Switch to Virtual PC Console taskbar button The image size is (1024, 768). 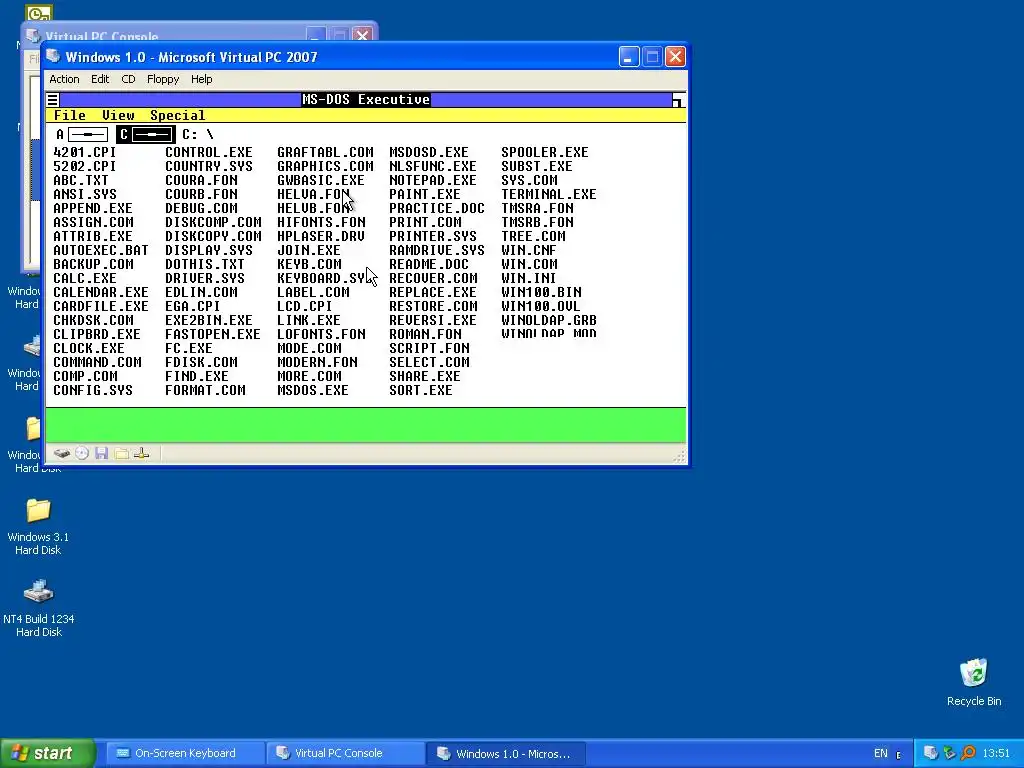tap(345, 753)
